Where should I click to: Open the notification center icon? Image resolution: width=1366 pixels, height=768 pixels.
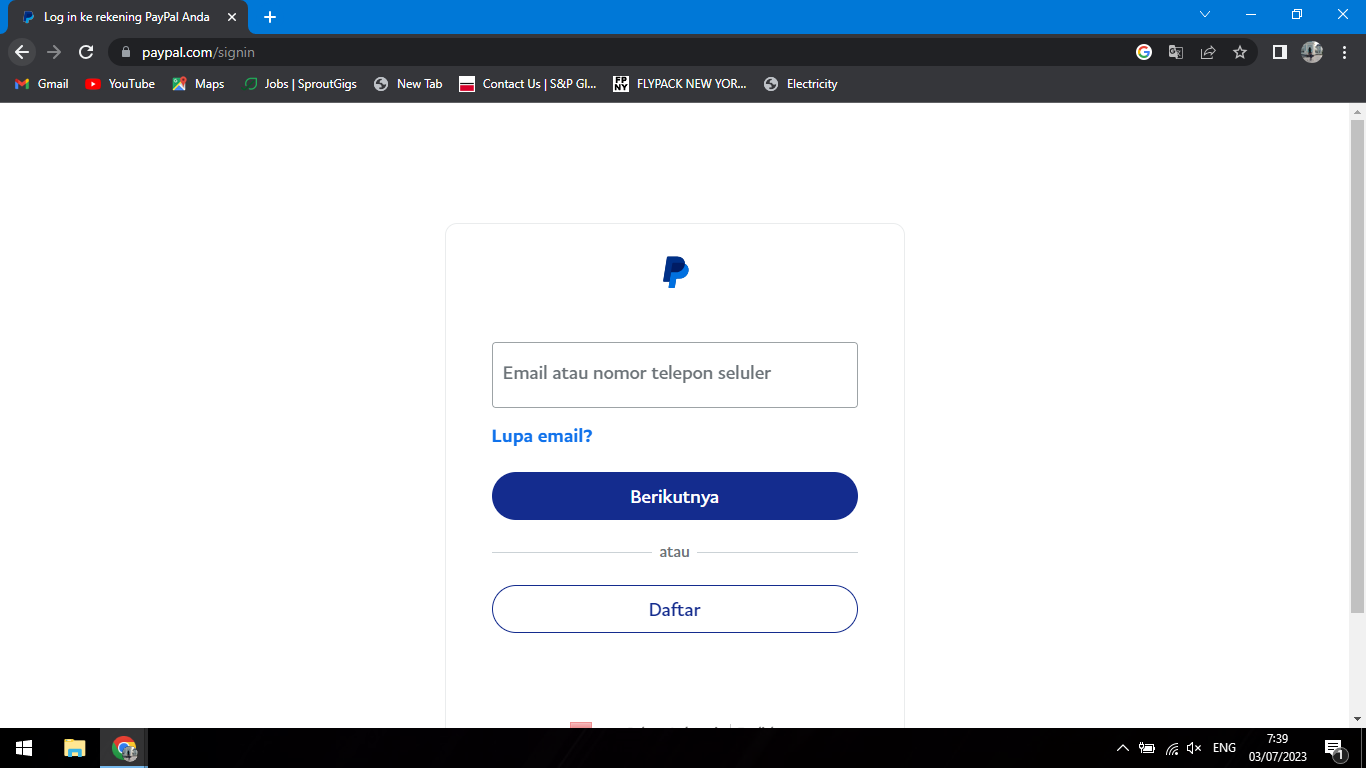[1334, 748]
